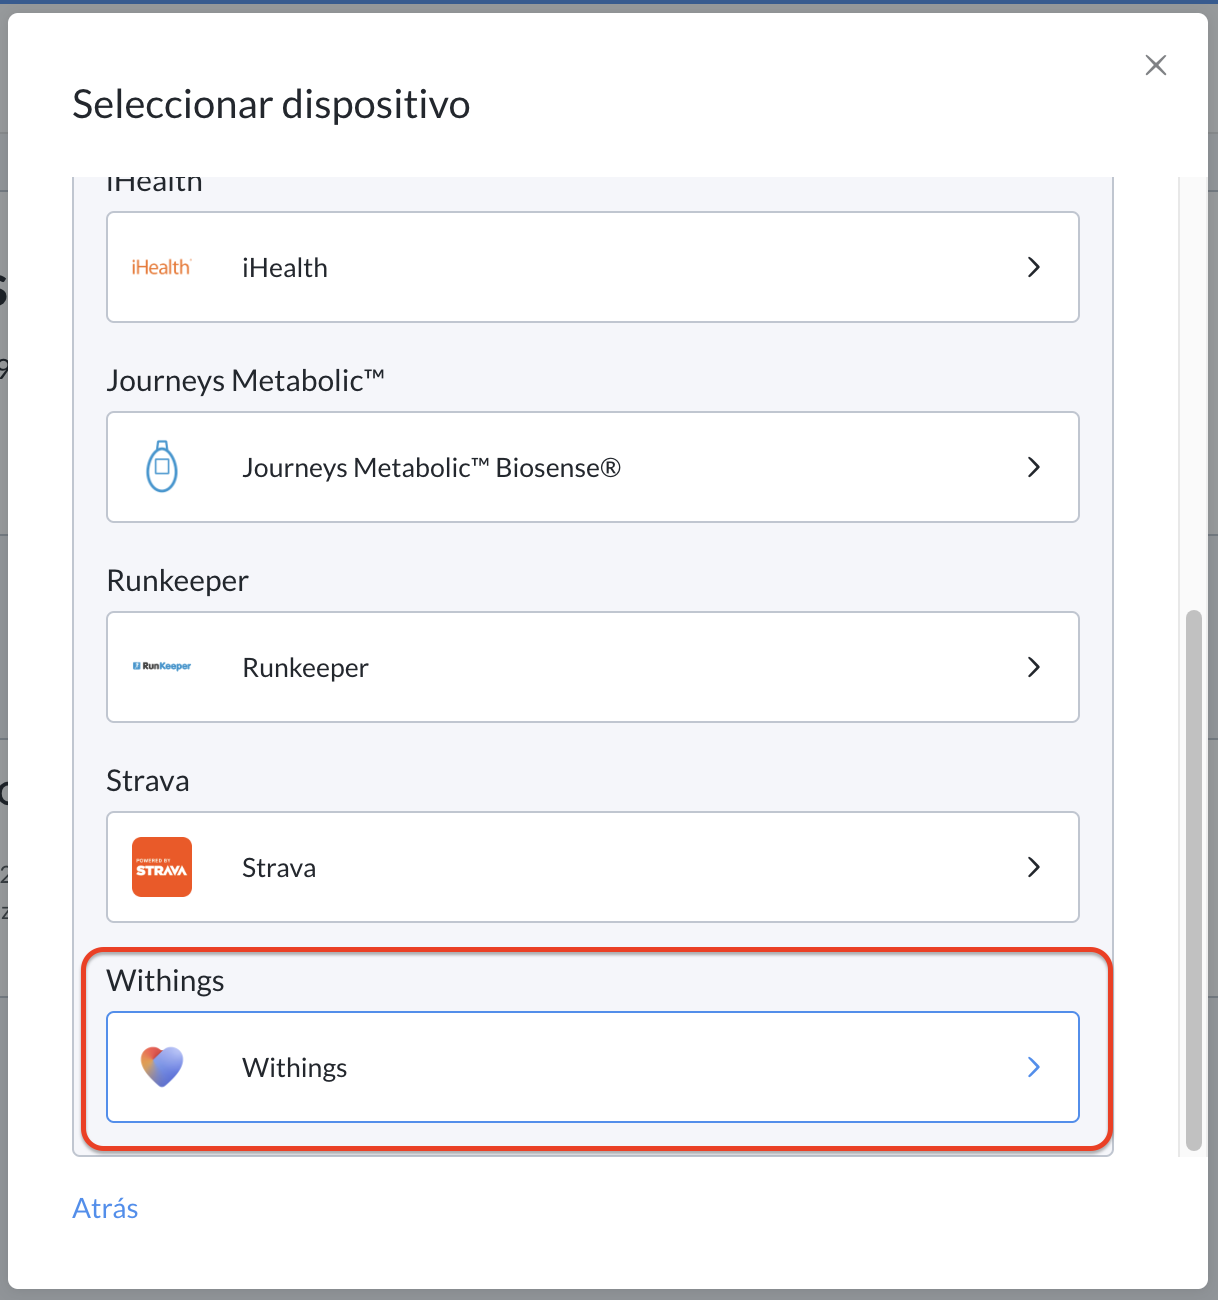Open the Withings row chevron
Screen dimensions: 1218x1300
(1034, 1067)
